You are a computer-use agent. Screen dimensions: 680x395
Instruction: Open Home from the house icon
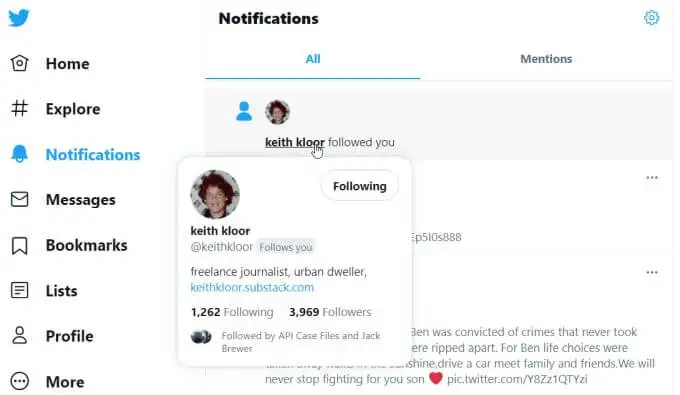20,63
